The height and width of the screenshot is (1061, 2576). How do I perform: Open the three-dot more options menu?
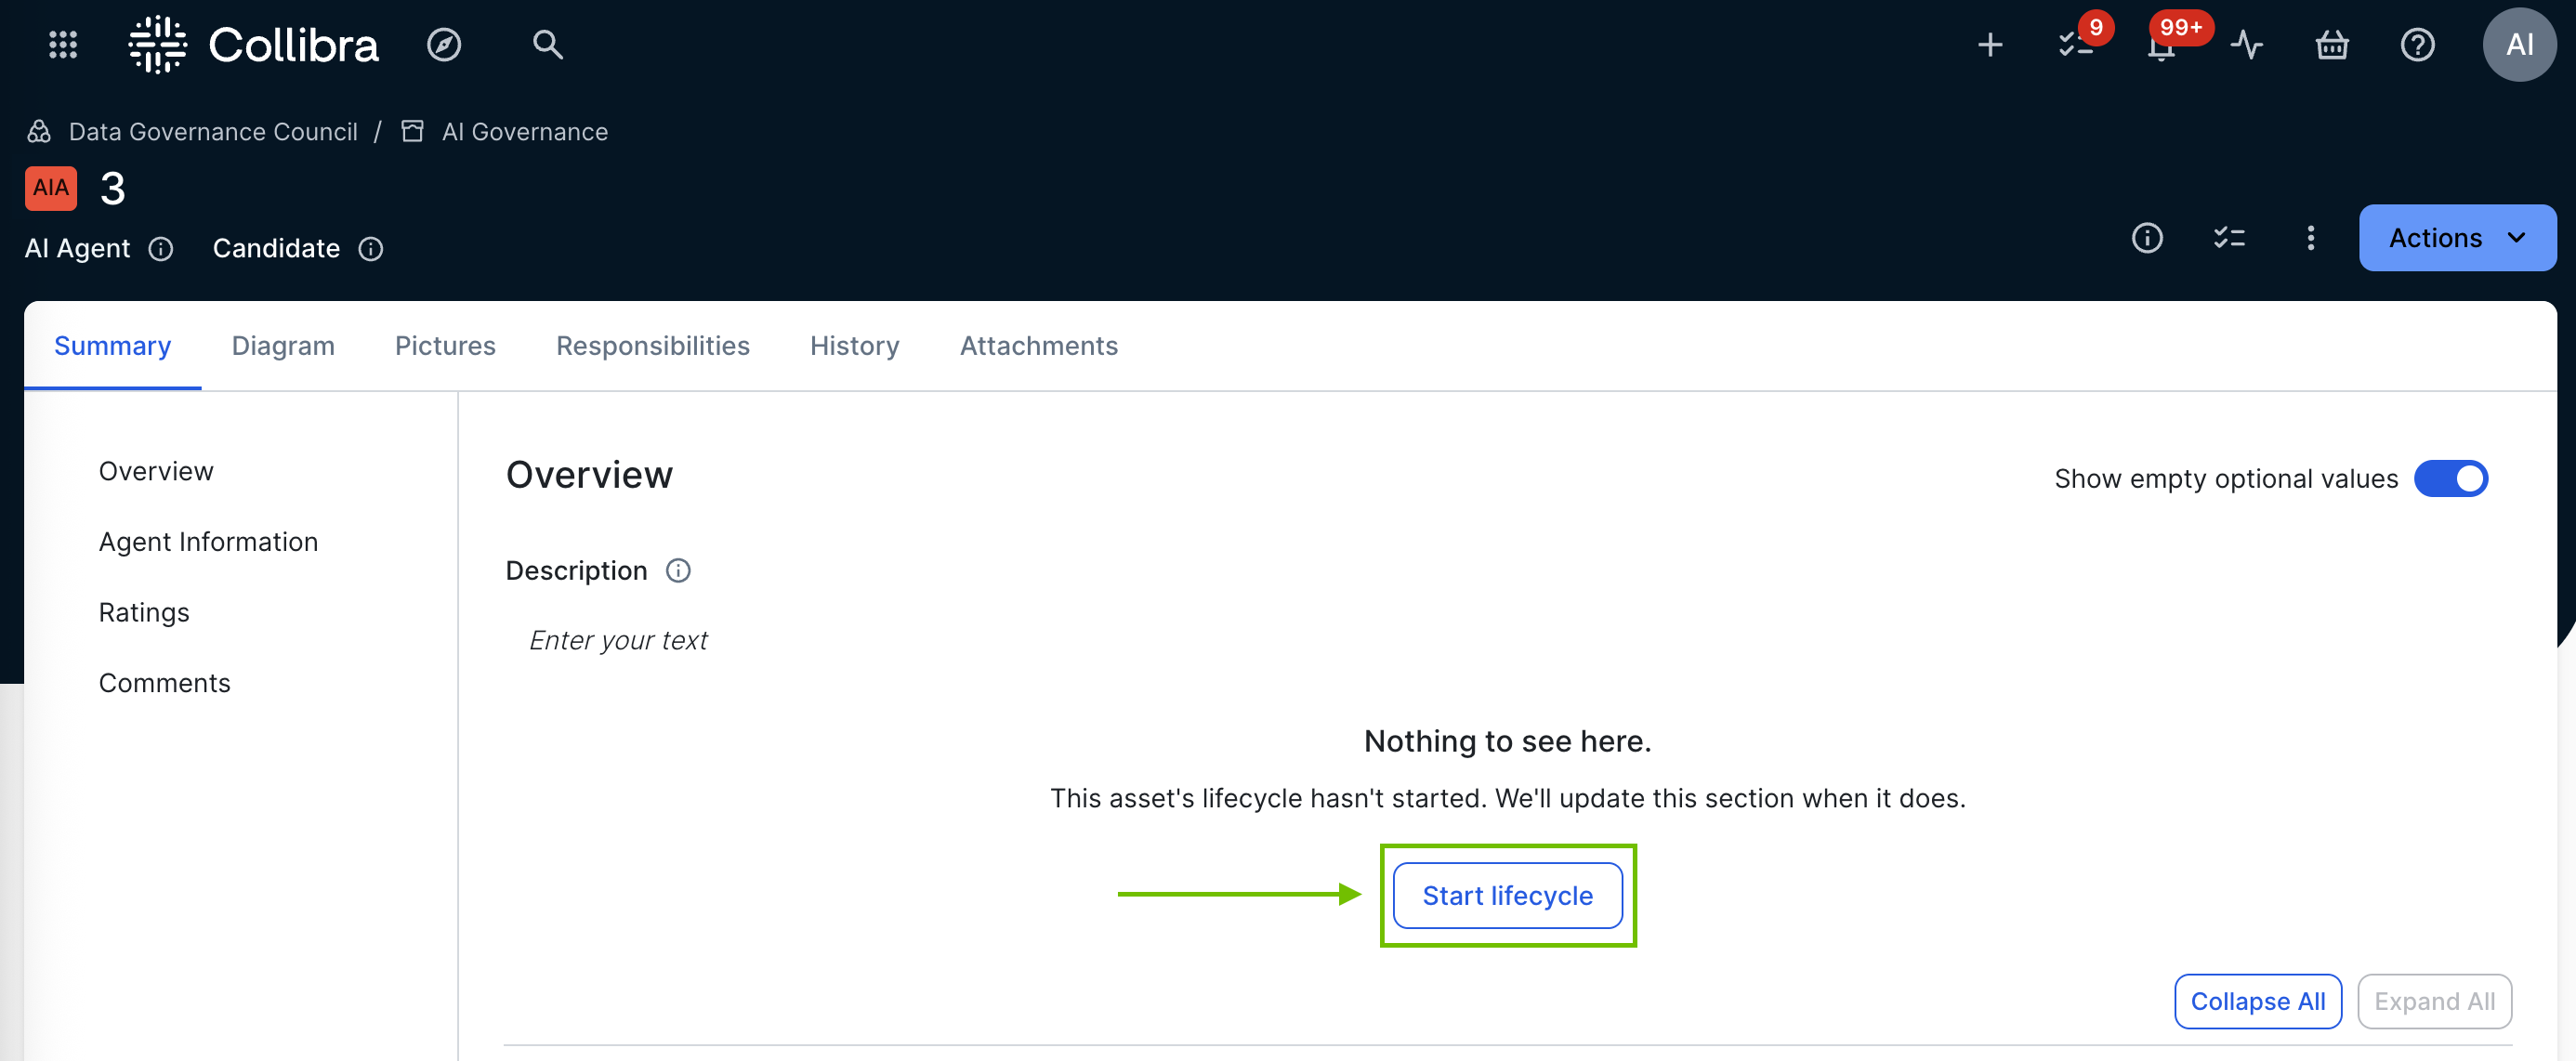click(2310, 238)
